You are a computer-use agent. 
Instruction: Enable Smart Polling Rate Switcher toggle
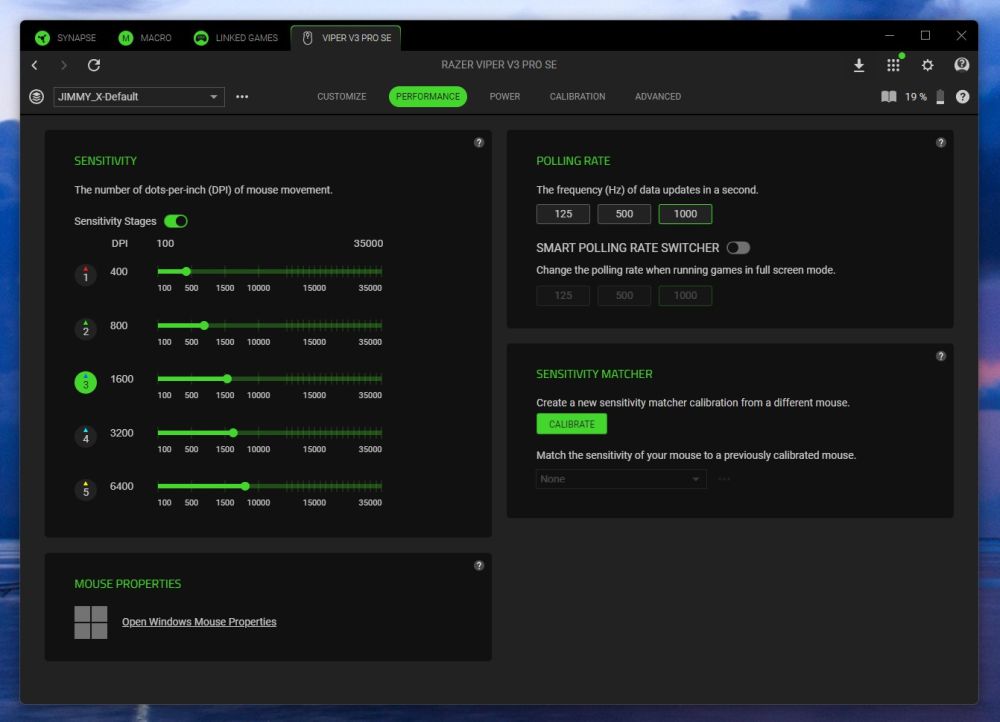(x=738, y=248)
